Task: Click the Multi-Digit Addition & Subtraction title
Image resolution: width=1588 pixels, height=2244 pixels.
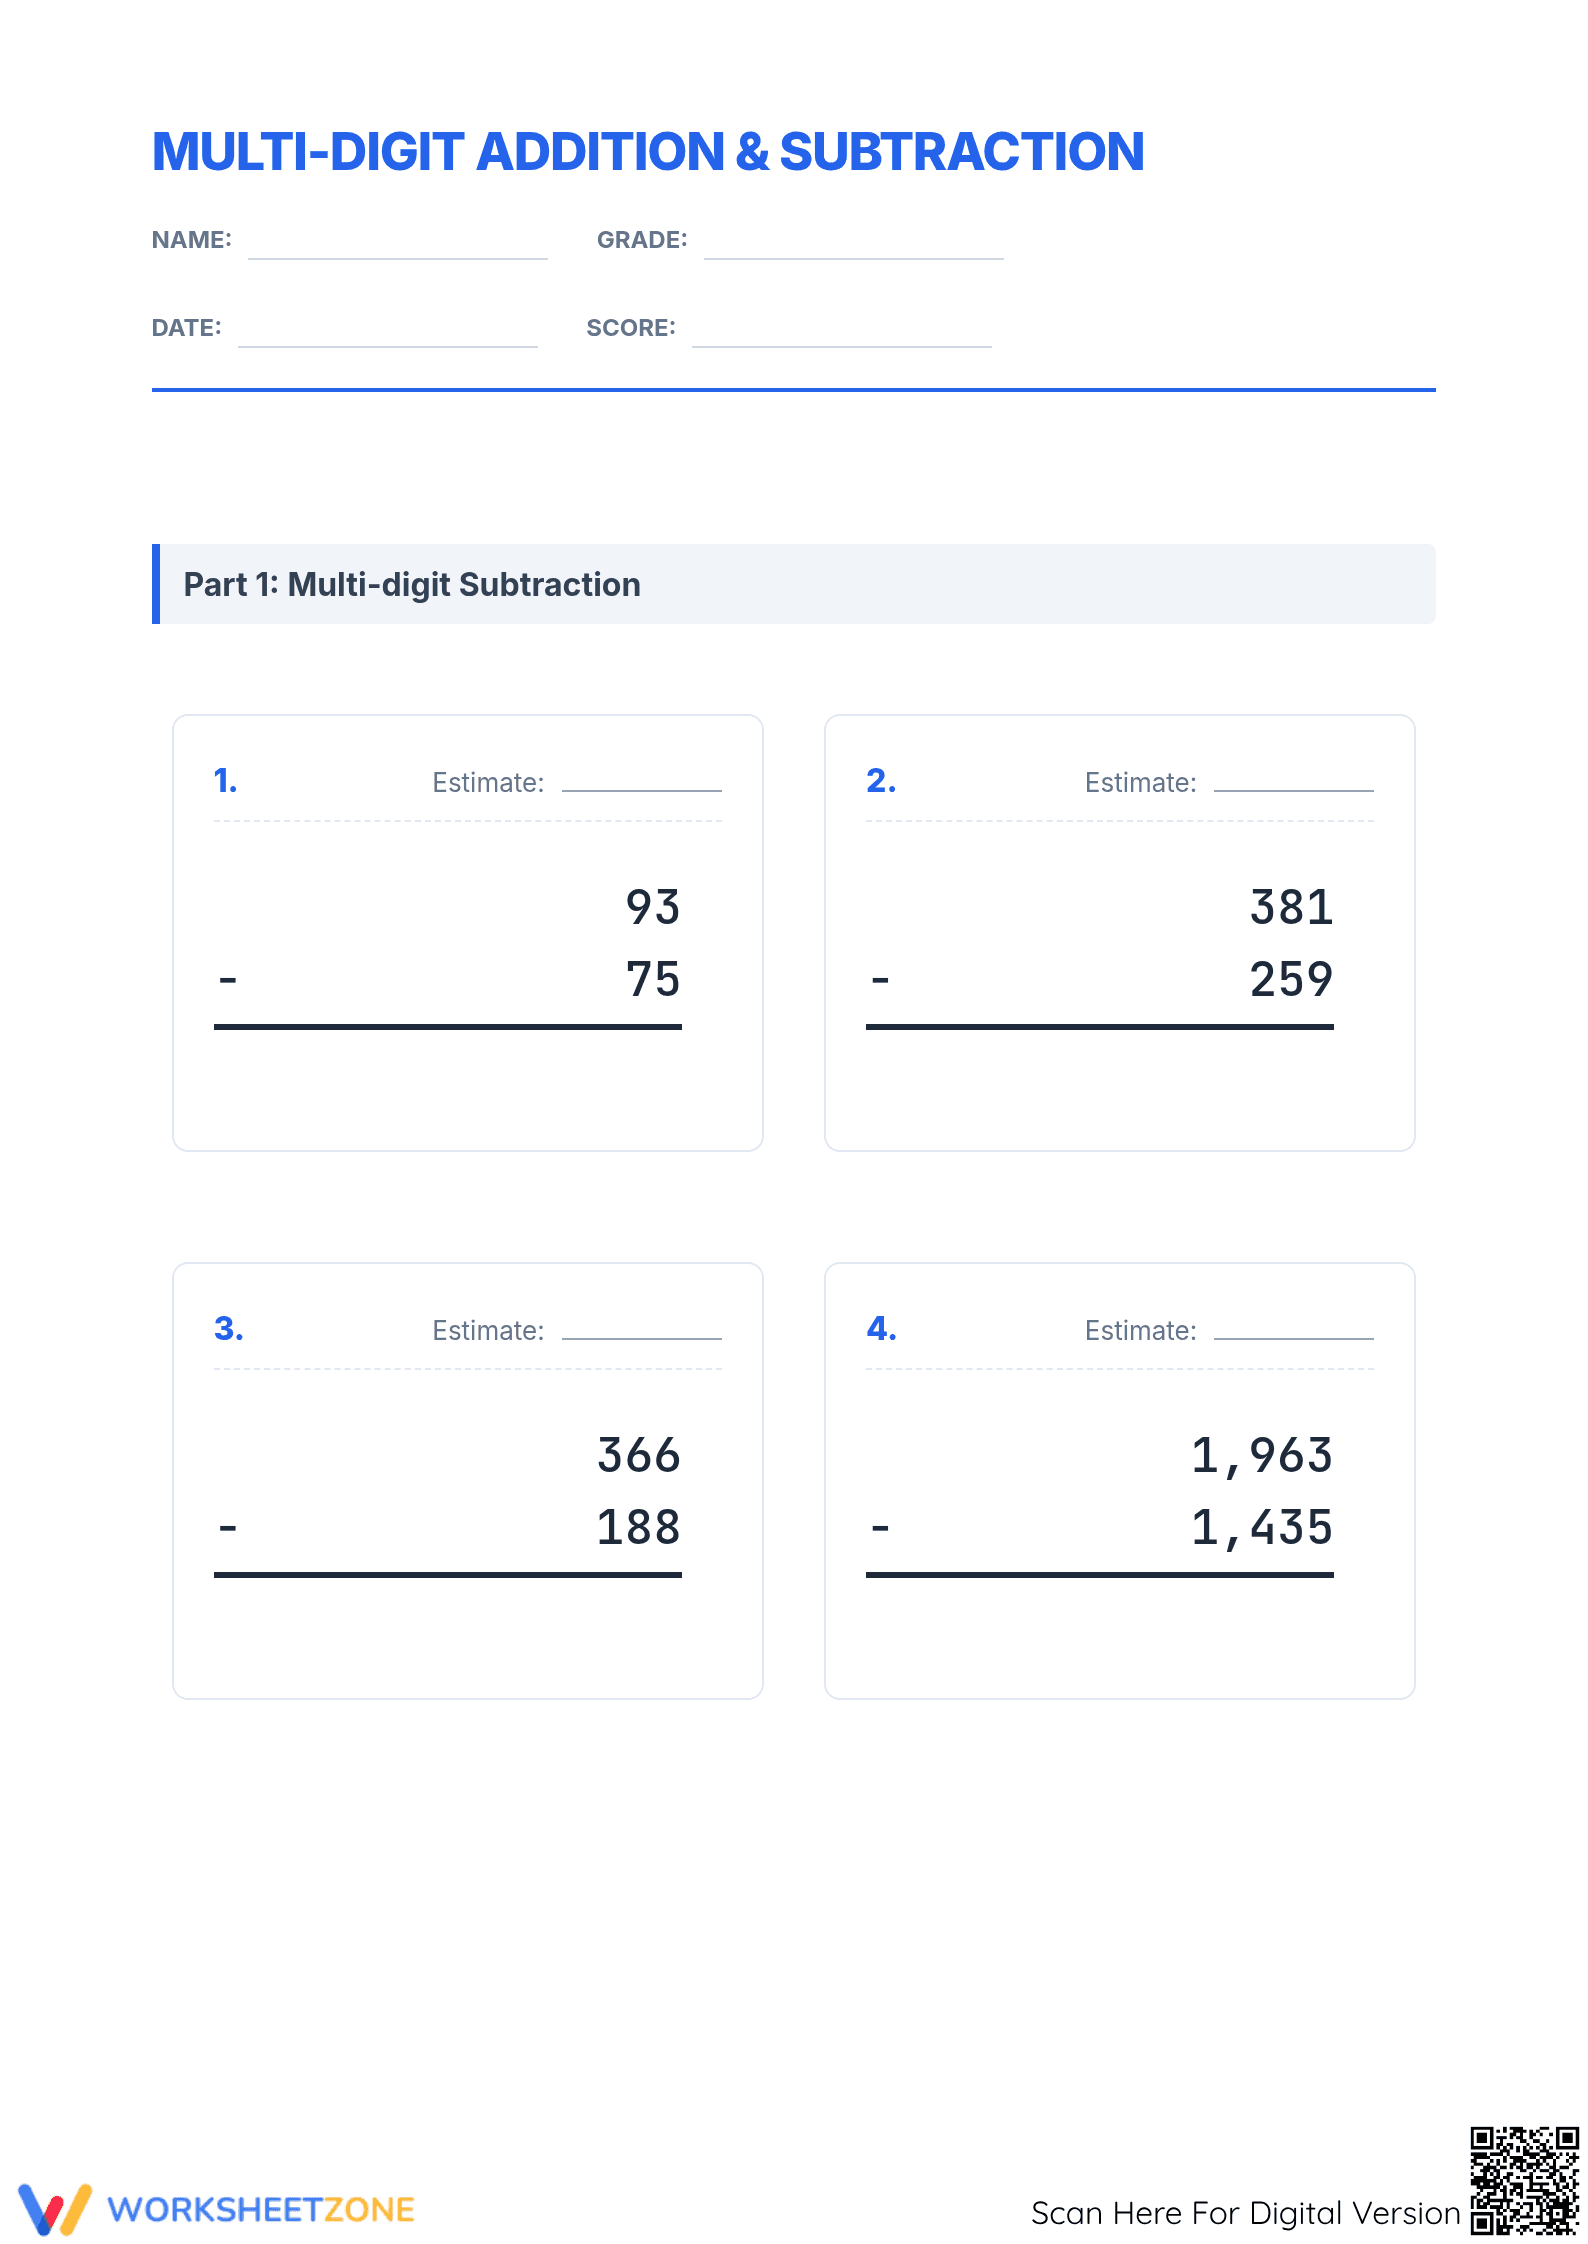Action: pos(648,152)
